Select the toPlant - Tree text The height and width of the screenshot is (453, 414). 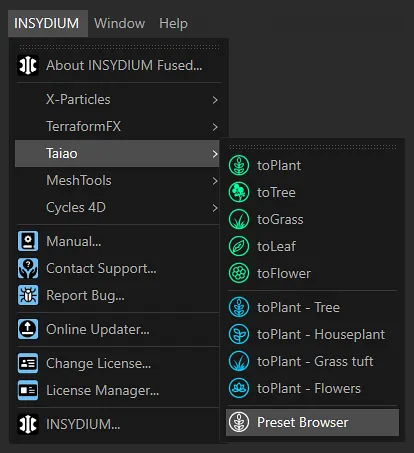pyautogui.click(x=298, y=308)
